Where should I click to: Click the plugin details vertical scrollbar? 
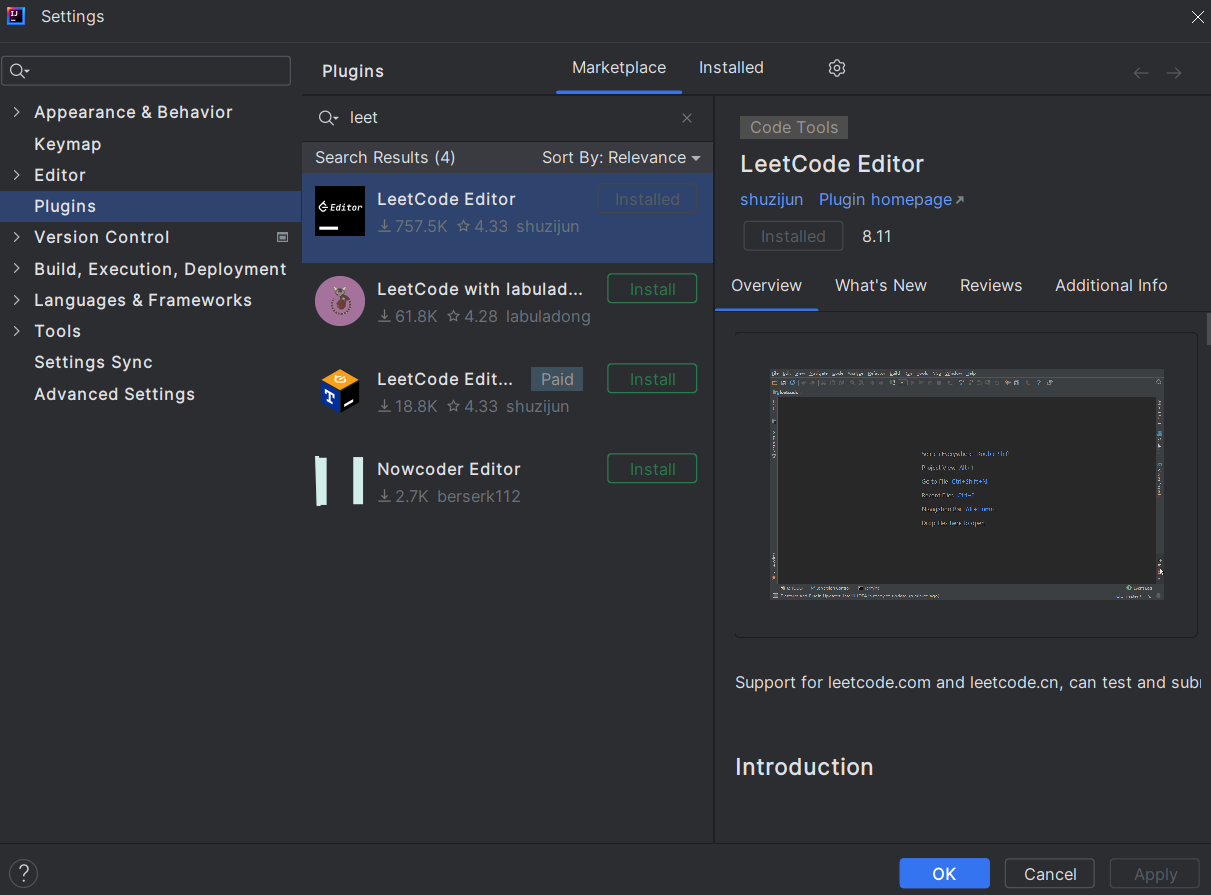click(1207, 328)
